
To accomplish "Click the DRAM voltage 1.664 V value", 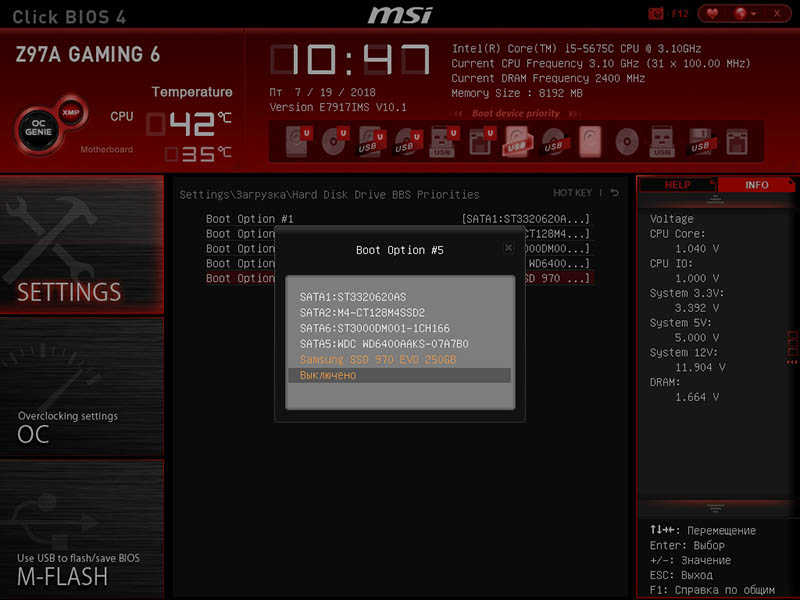I will coord(697,397).
